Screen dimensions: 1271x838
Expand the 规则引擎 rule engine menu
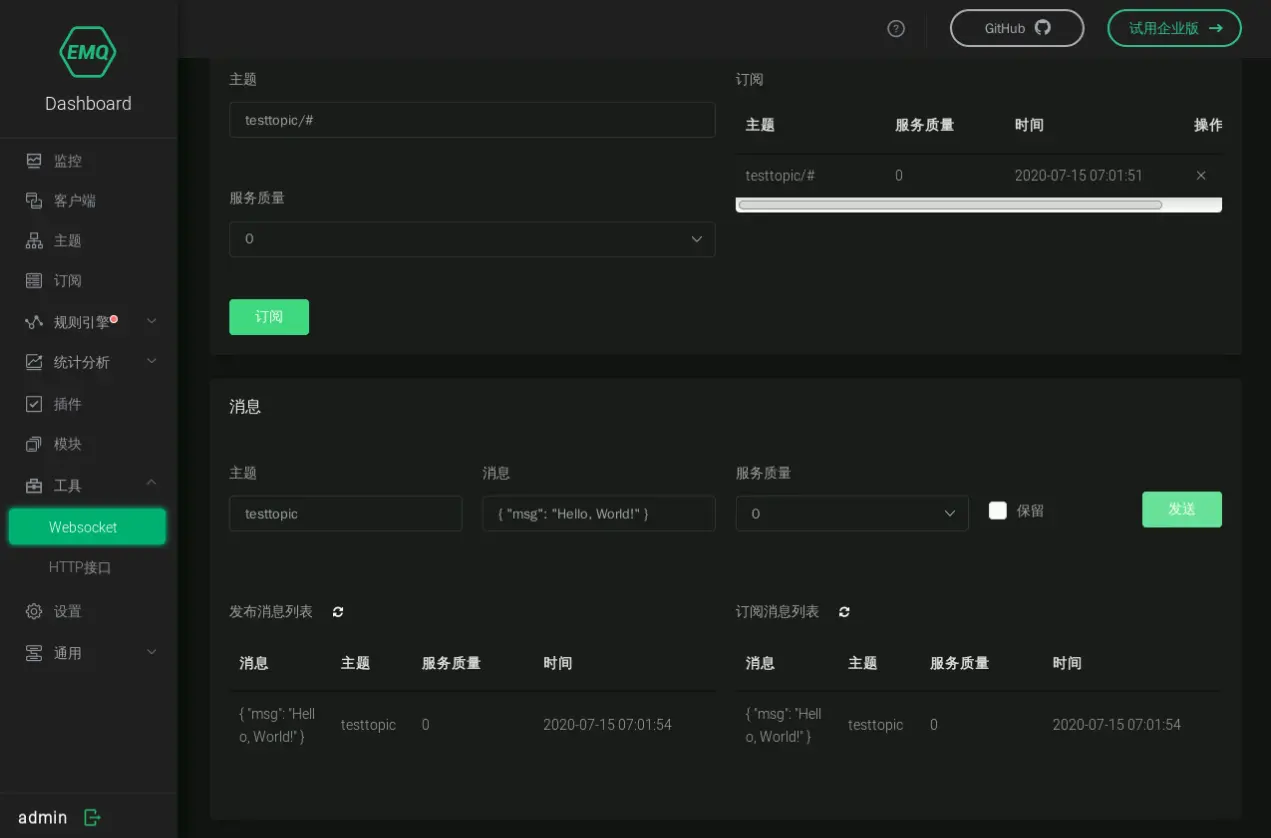[88, 322]
